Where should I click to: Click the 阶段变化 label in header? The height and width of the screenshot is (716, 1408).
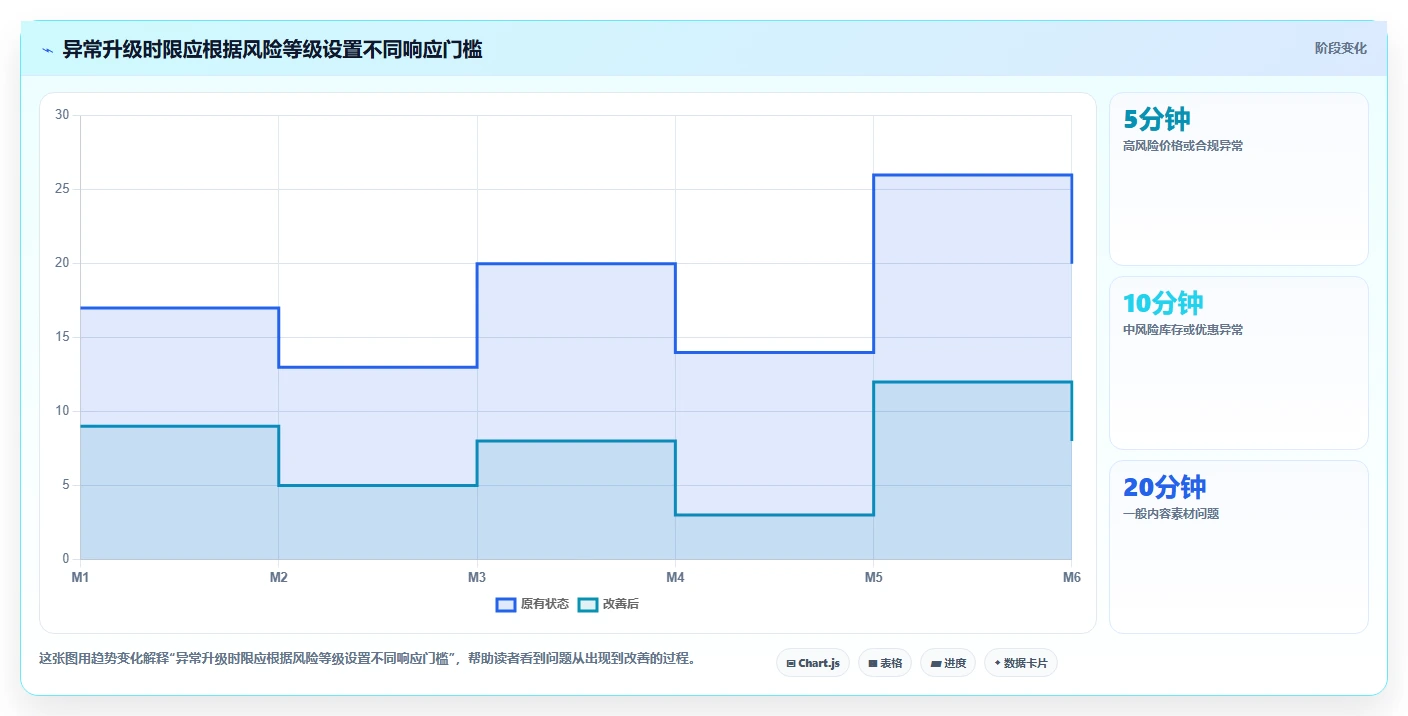pyautogui.click(x=1340, y=48)
